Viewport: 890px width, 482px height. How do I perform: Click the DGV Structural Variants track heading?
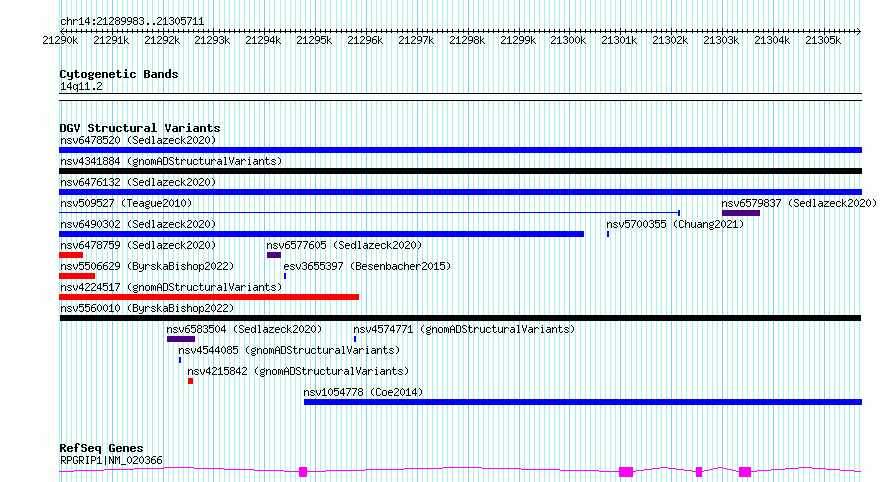(x=140, y=128)
